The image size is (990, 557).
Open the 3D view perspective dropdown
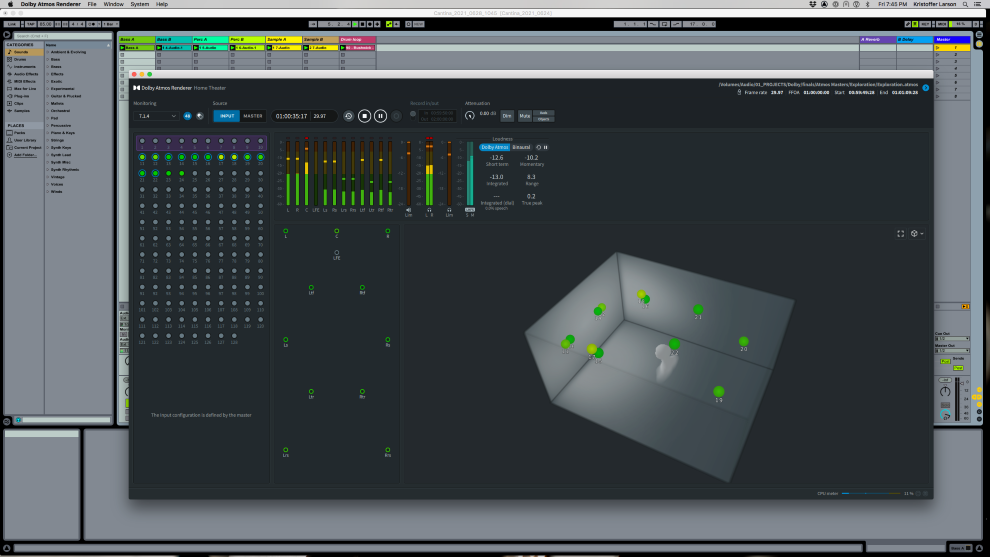[917, 234]
